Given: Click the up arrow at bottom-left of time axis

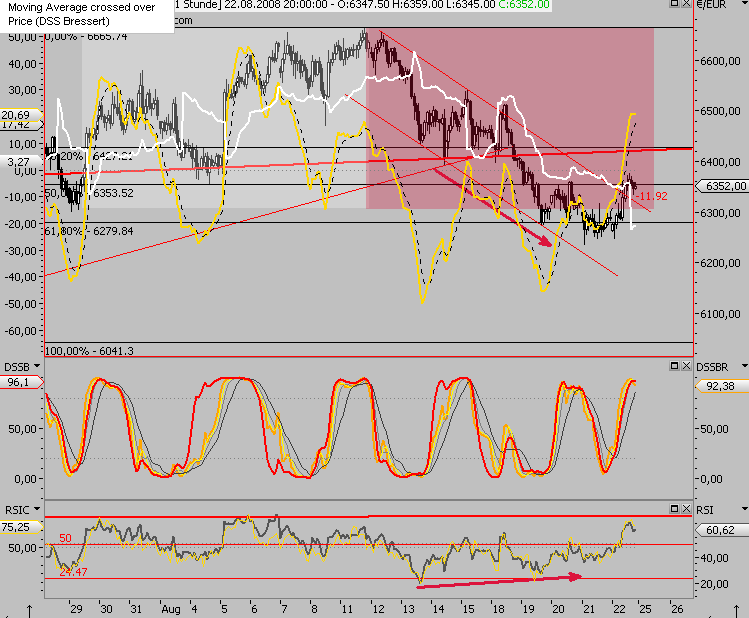Looking at the screenshot, I should (x=31, y=609).
